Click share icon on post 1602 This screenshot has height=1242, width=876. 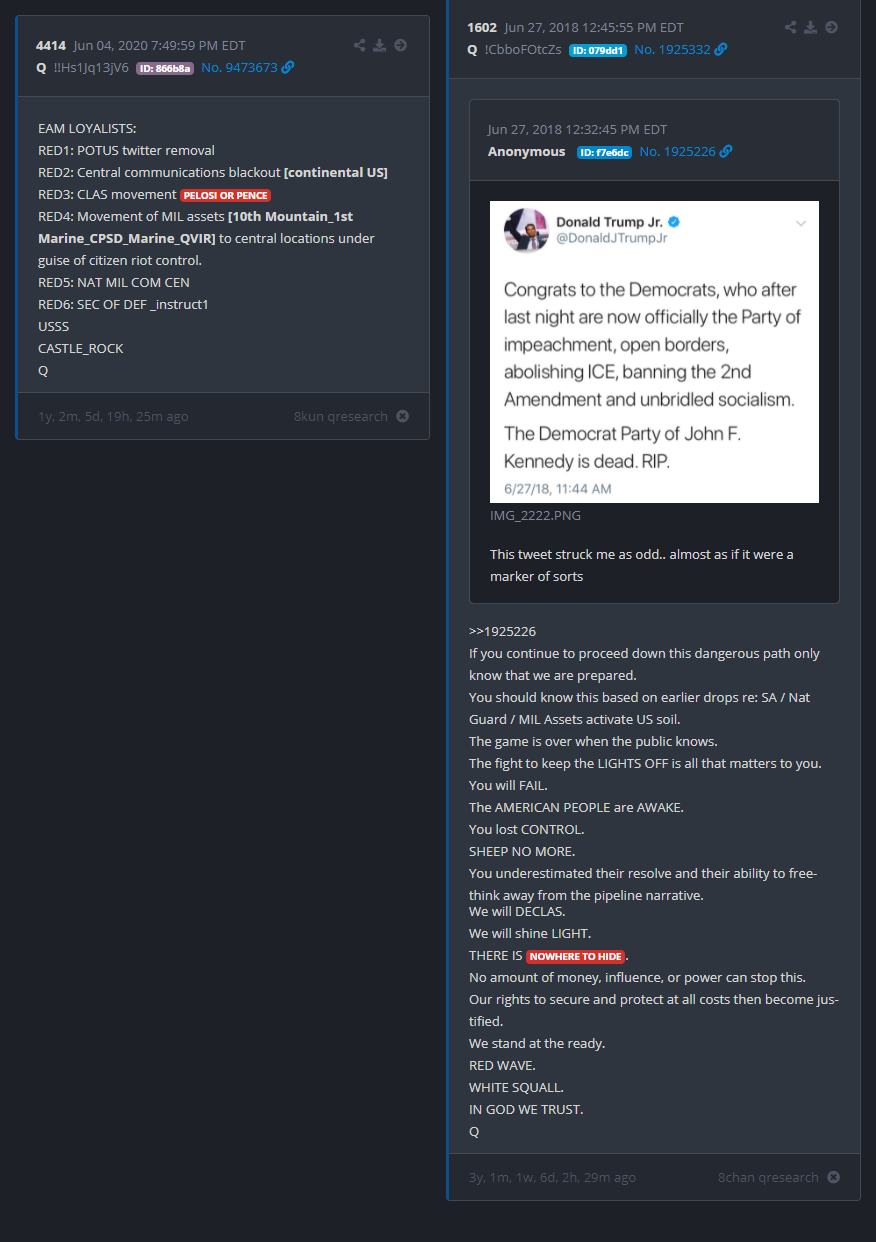pos(791,27)
